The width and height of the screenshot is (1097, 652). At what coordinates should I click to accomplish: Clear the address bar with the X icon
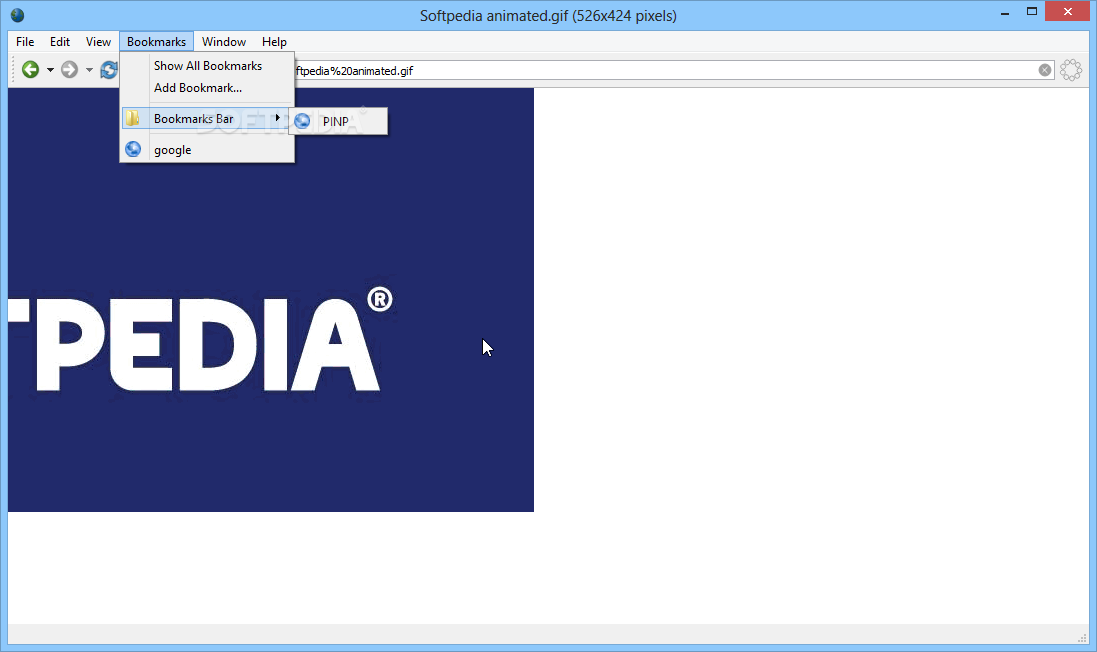point(1045,70)
